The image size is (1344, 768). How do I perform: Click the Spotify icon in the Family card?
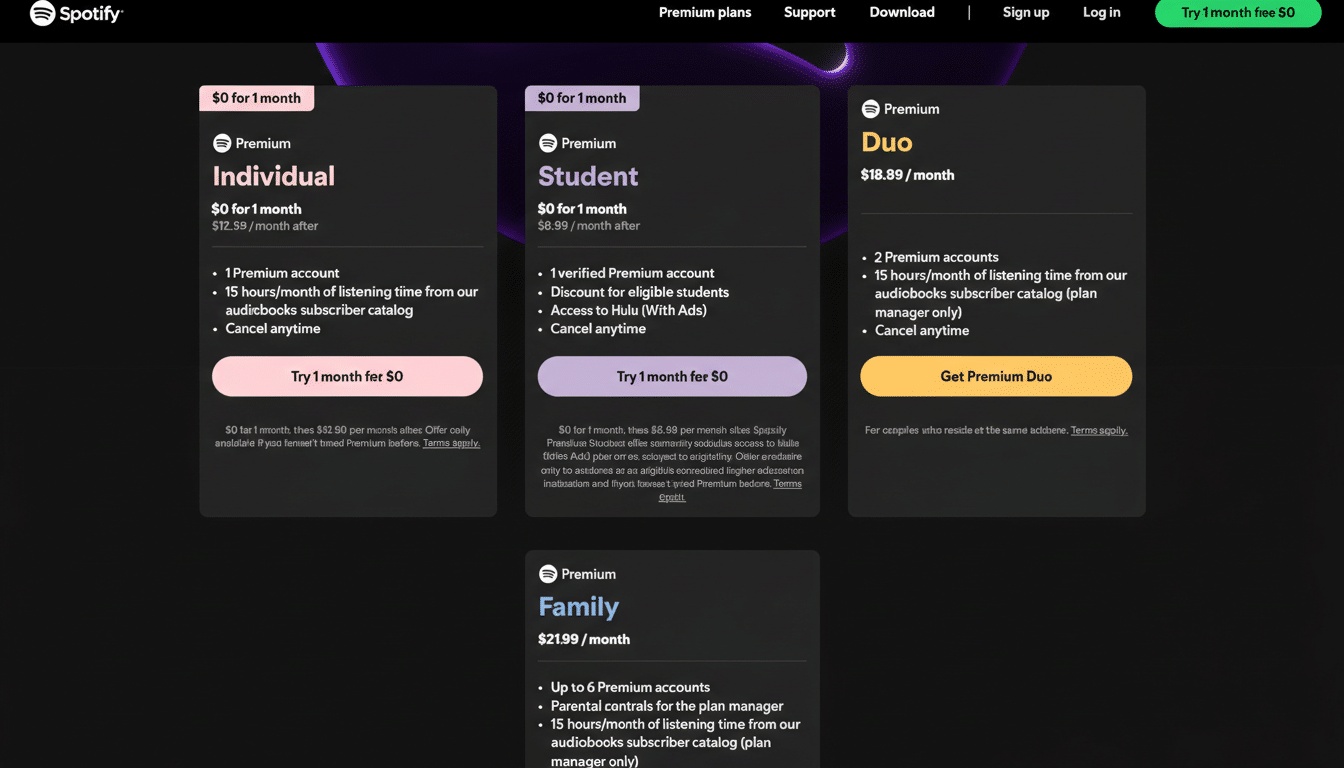[x=548, y=574]
